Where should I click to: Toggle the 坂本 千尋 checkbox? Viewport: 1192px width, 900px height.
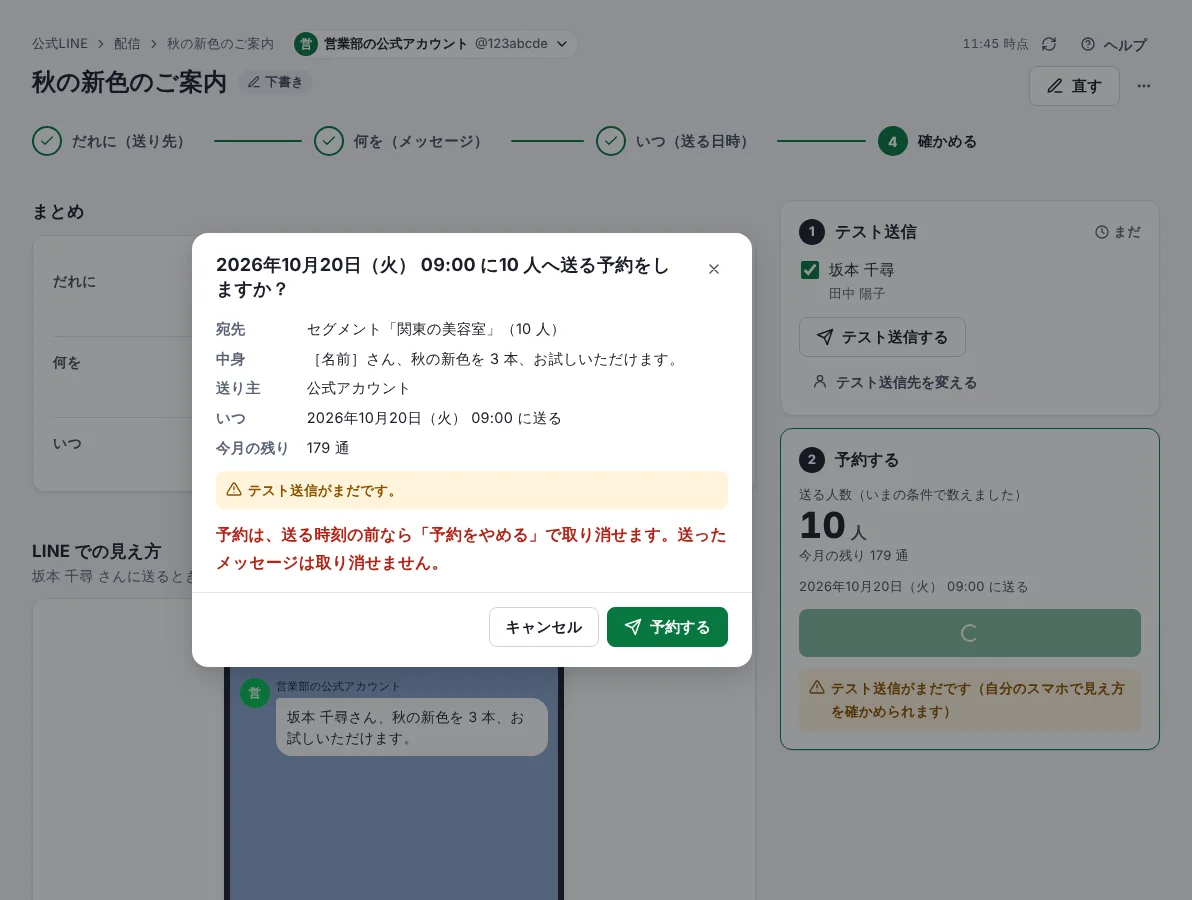[810, 270]
